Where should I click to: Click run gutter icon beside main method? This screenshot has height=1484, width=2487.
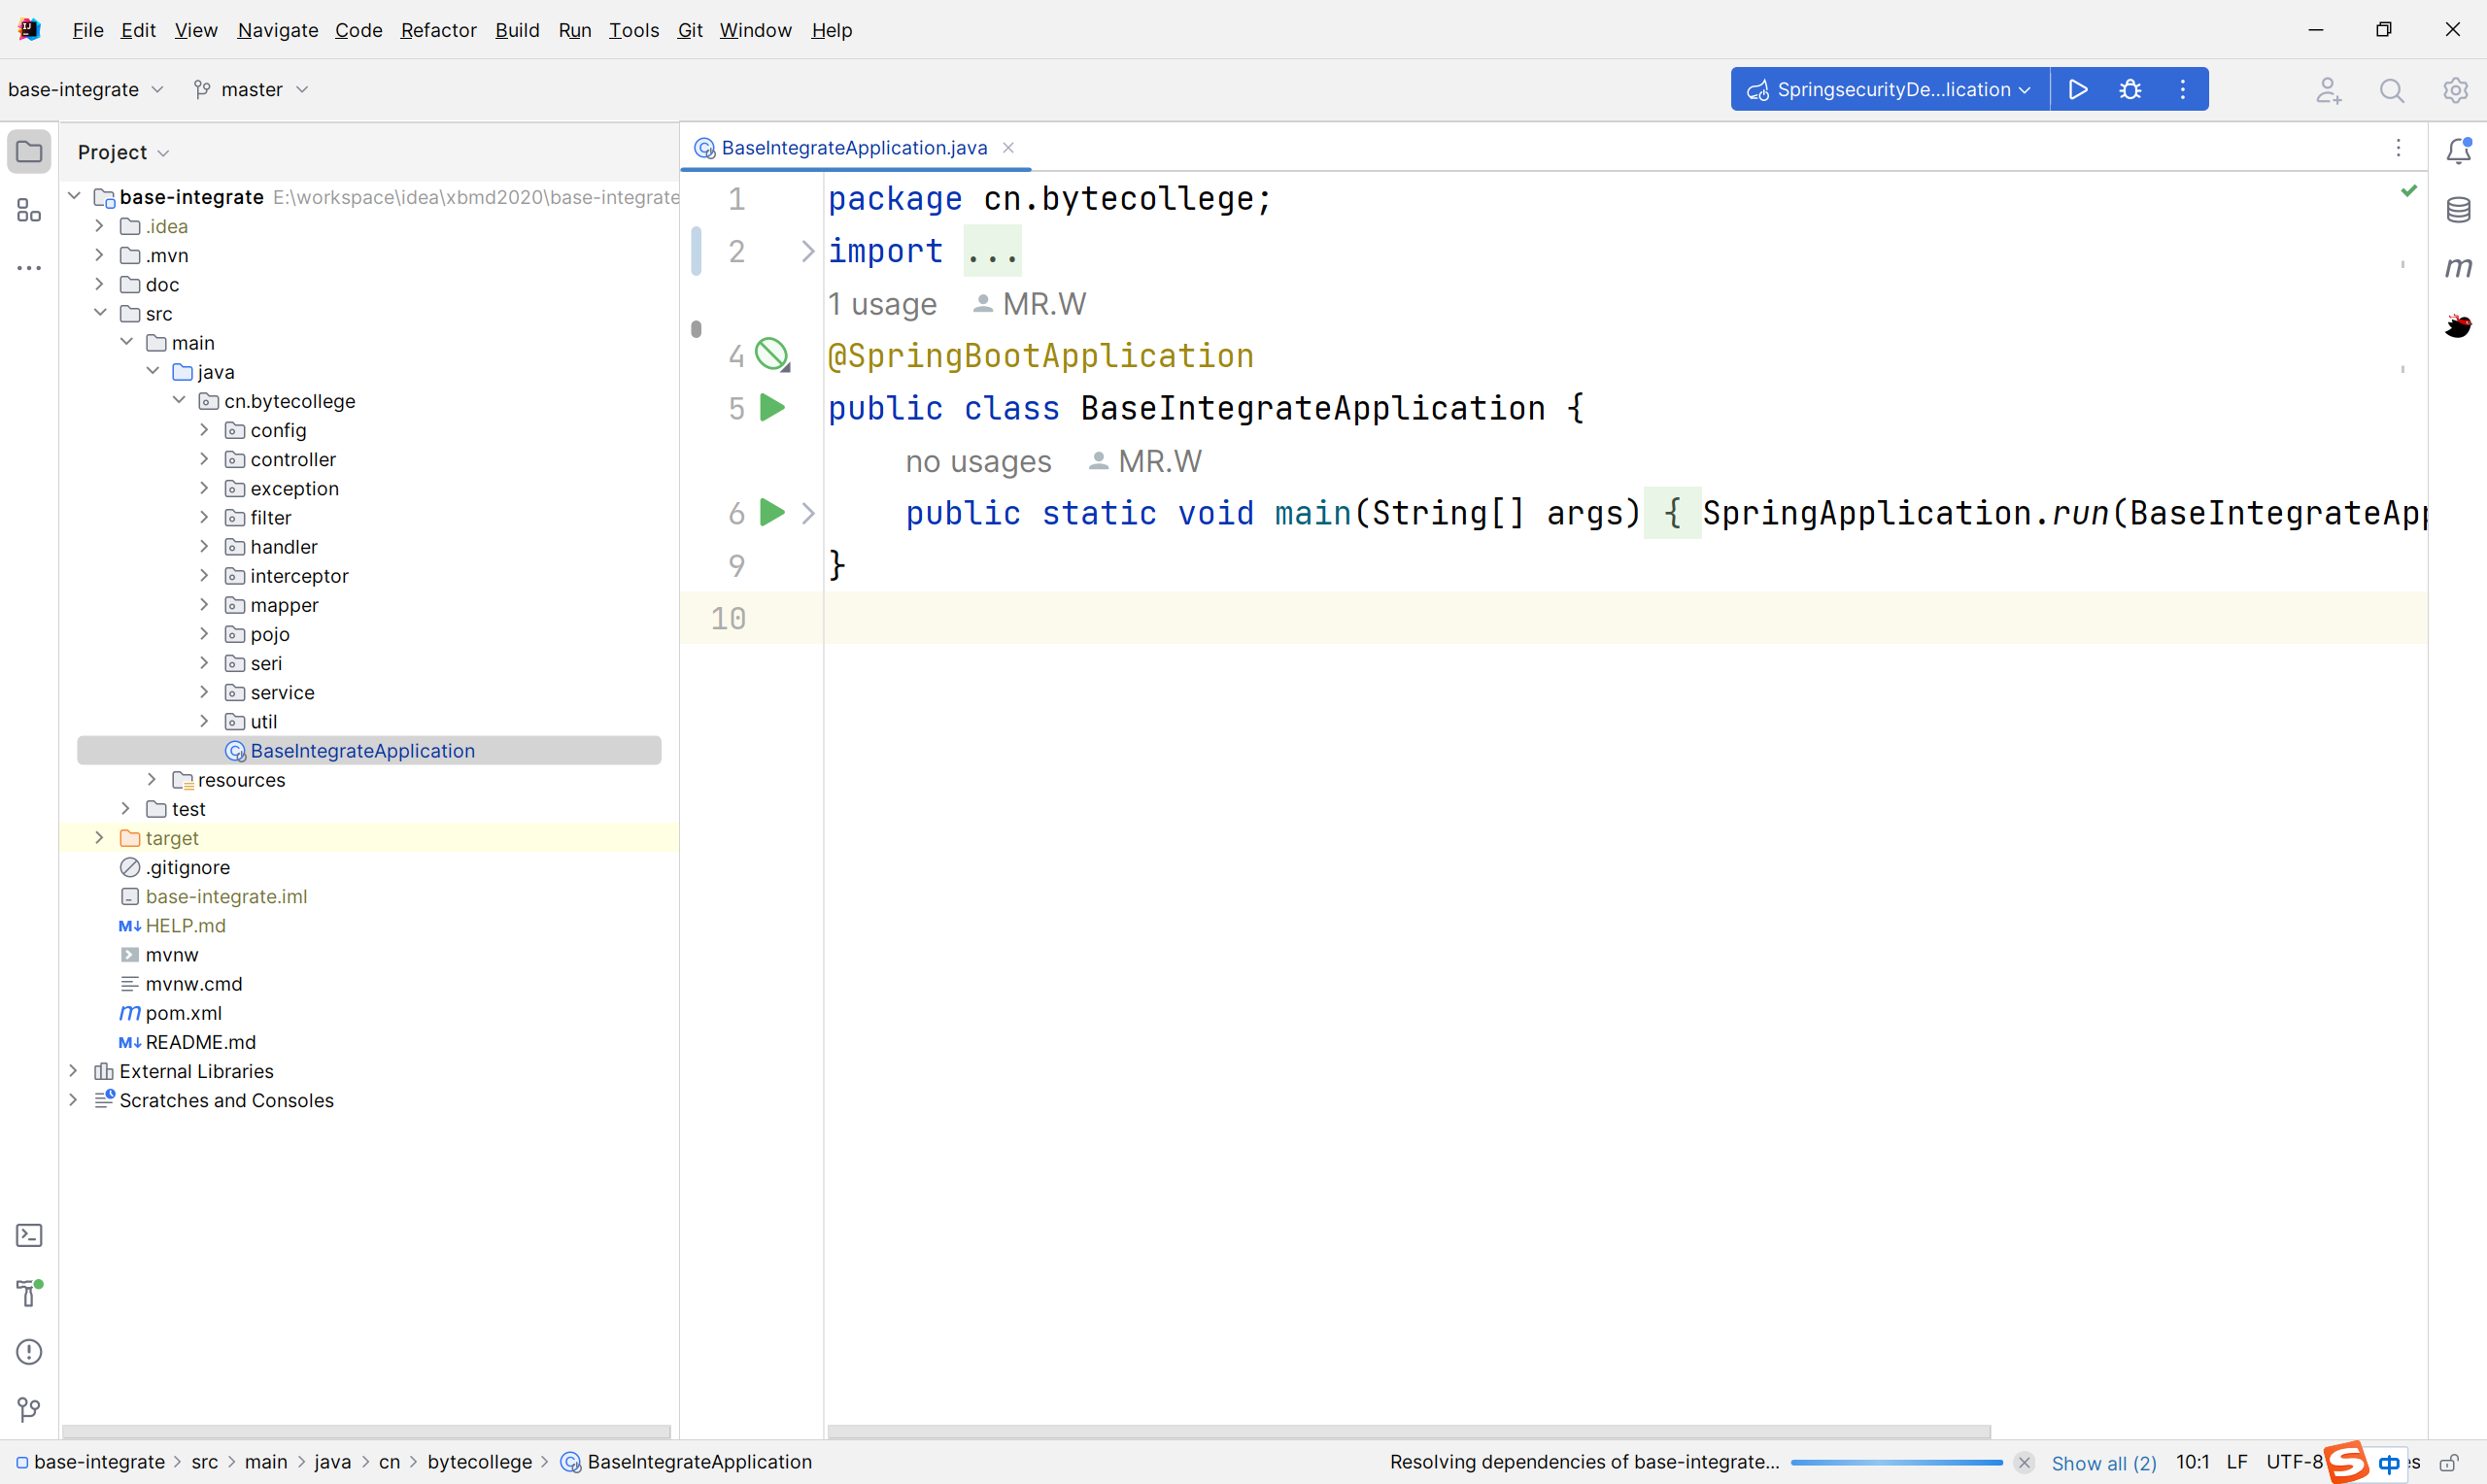(x=771, y=513)
